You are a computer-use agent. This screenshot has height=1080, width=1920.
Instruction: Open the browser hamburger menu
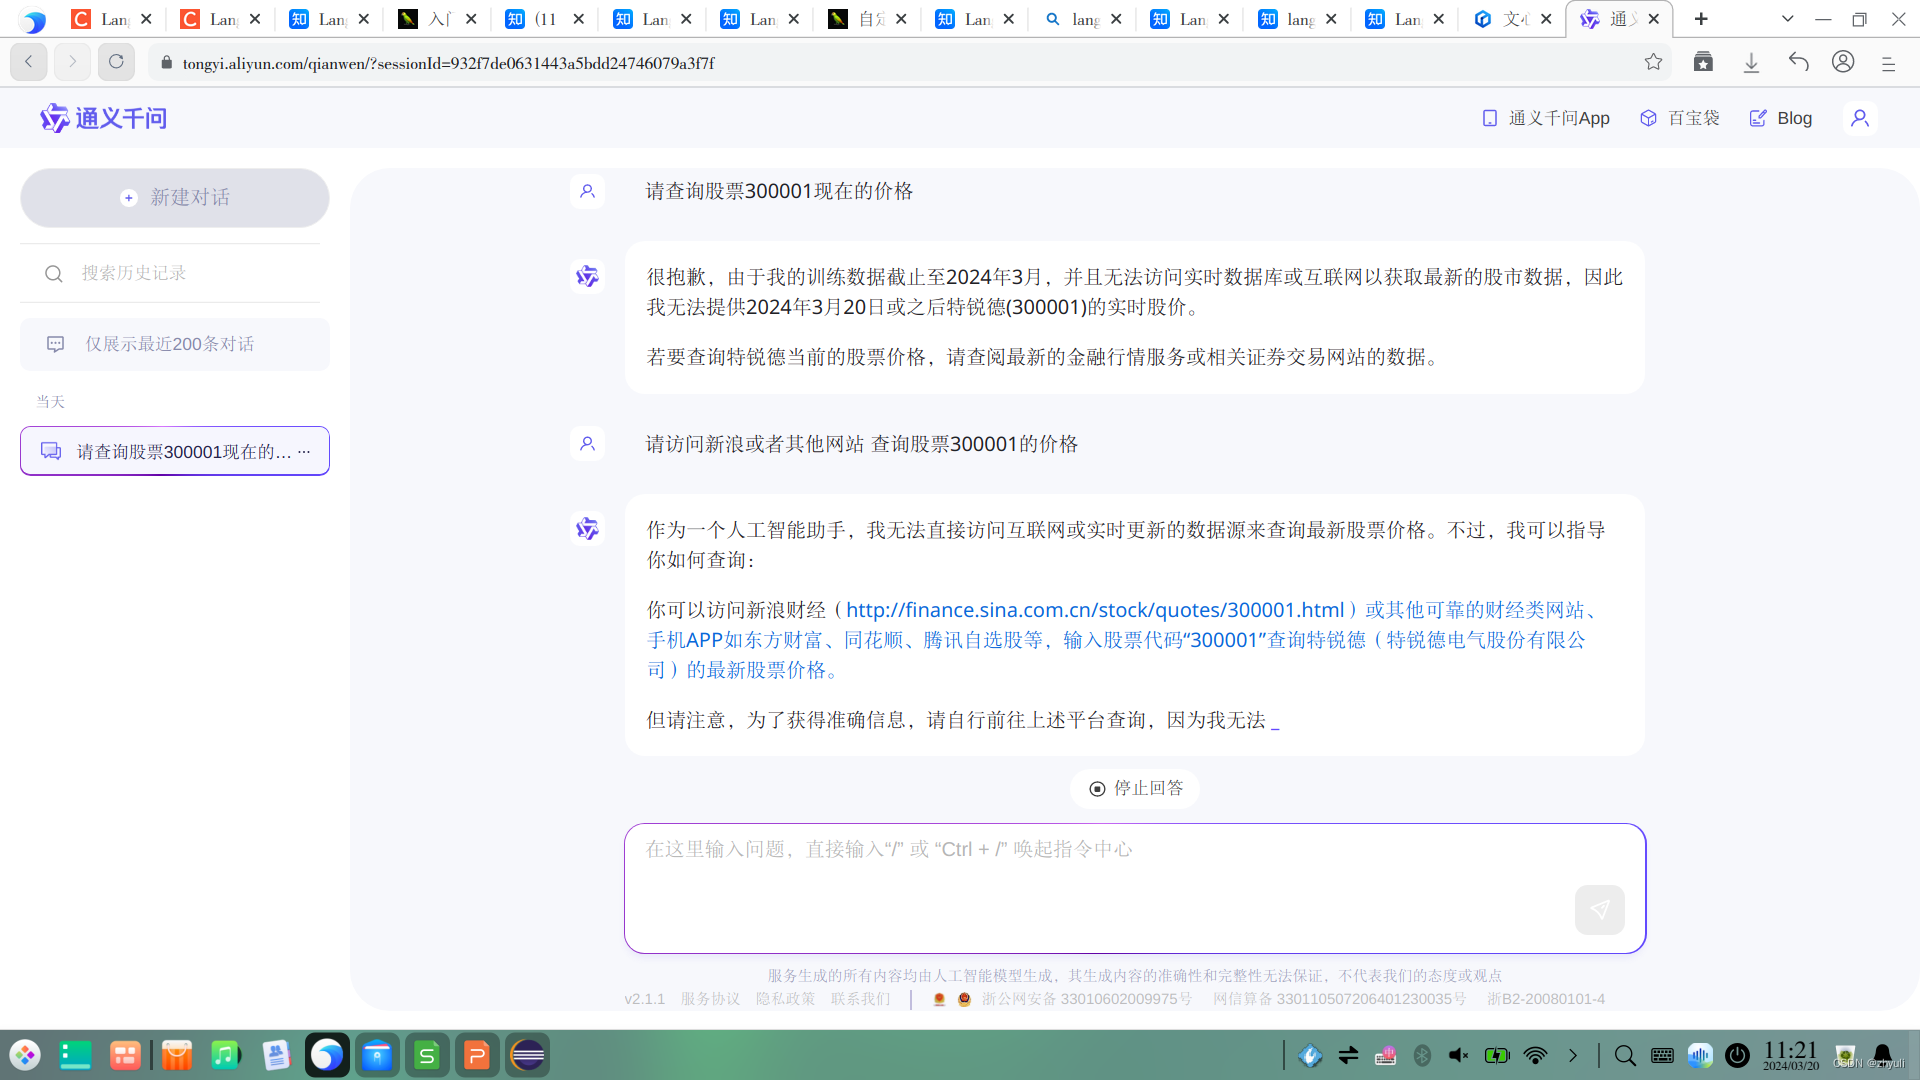pyautogui.click(x=1888, y=63)
